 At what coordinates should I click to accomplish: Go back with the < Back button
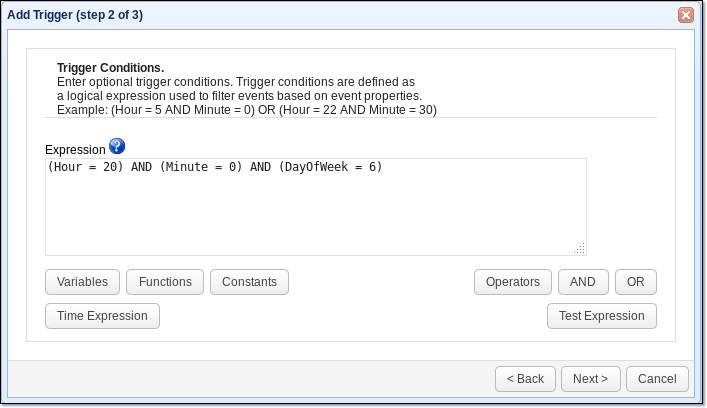pyautogui.click(x=525, y=379)
